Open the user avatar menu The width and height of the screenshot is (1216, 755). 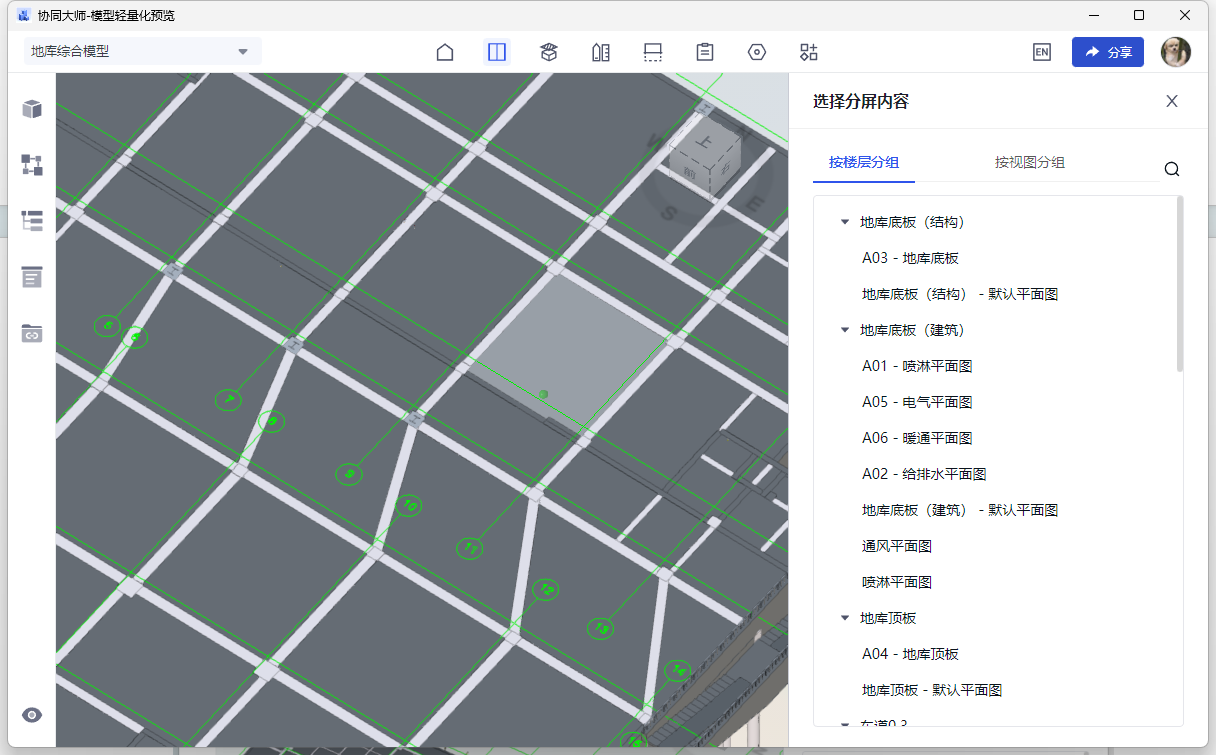pyautogui.click(x=1176, y=52)
